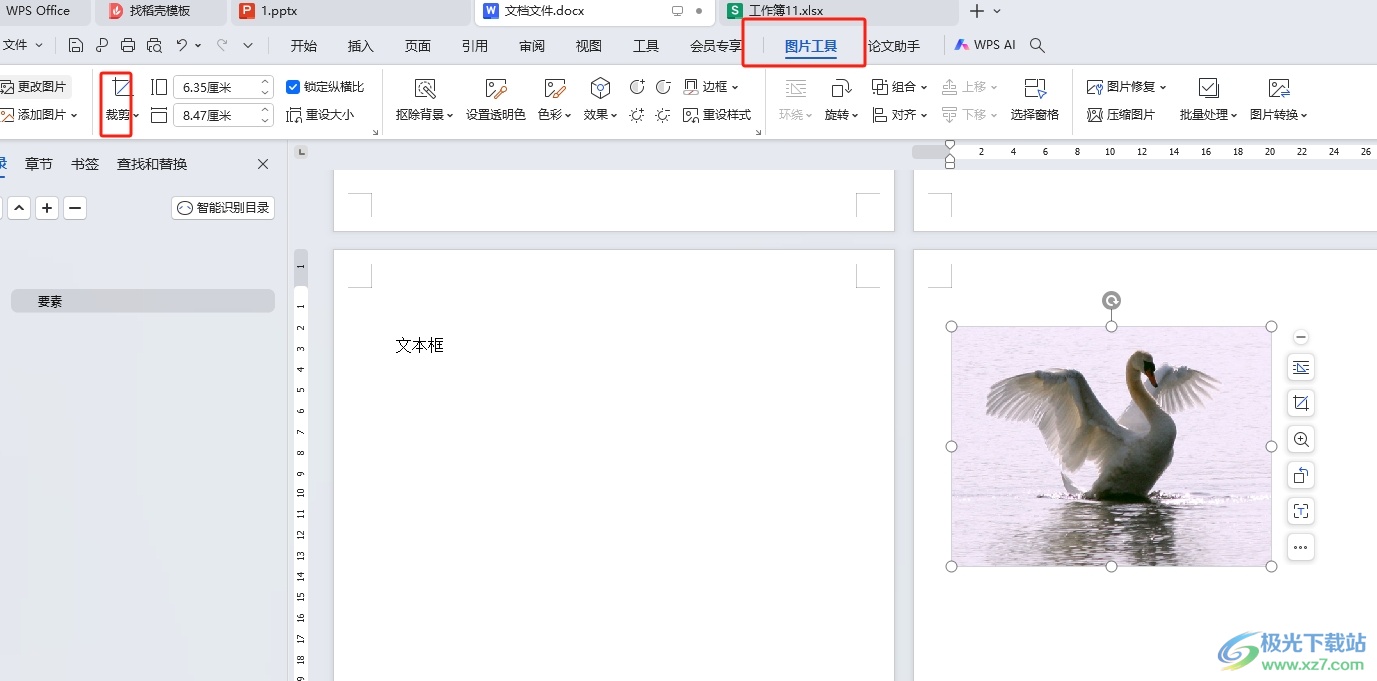Viewport: 1377px width, 681px height.
Task: Click Reset Style (重设样式) button
Action: pyautogui.click(x=717, y=115)
